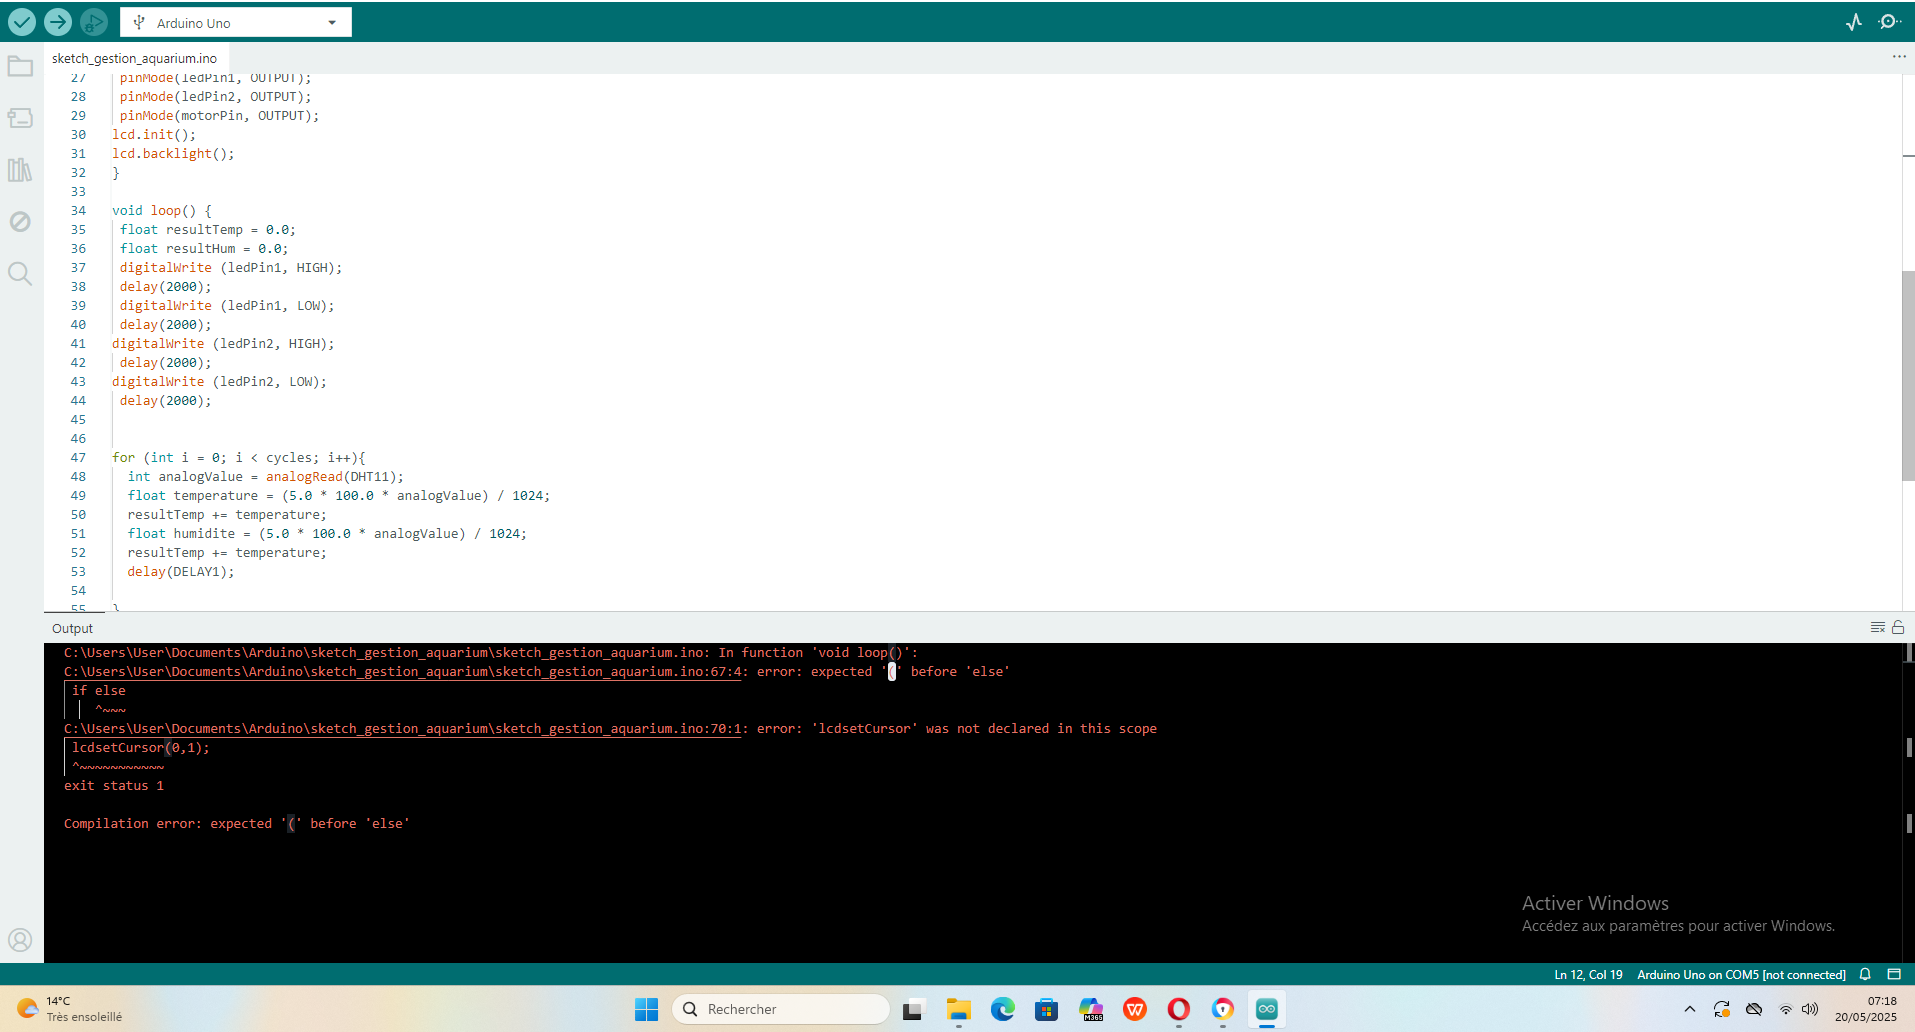Open the Windows Start menu
This screenshot has height=1032, width=1915.
pos(647,1009)
